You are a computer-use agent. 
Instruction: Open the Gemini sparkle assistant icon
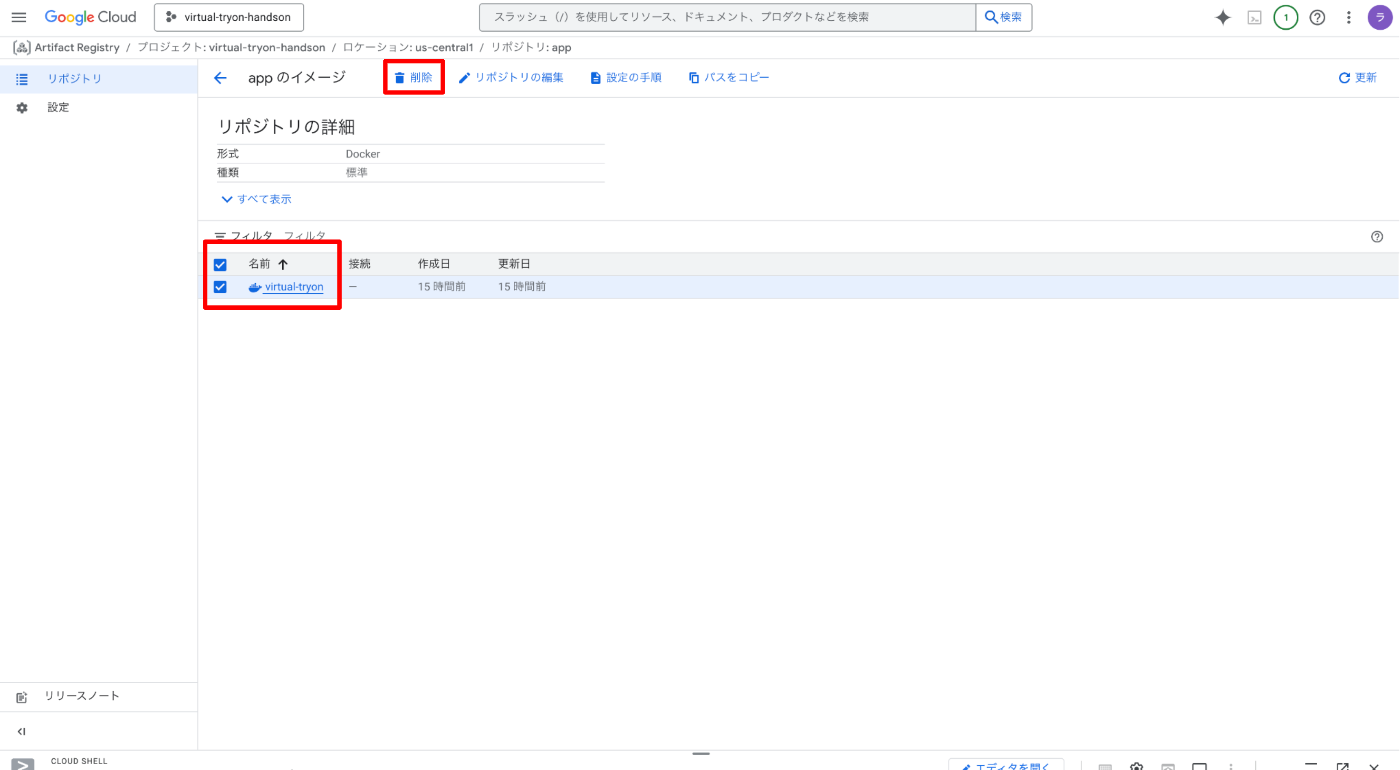coord(1222,17)
